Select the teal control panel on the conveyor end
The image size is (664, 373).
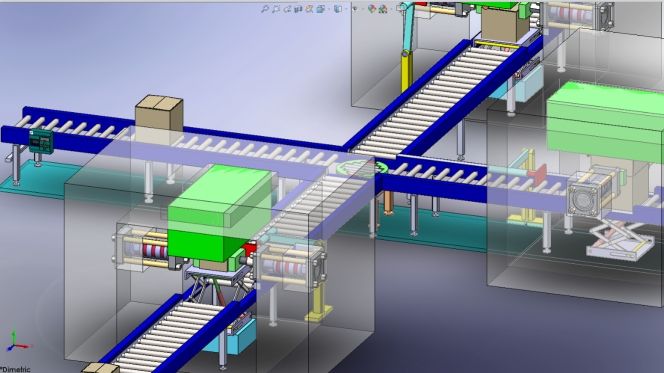coord(41,142)
